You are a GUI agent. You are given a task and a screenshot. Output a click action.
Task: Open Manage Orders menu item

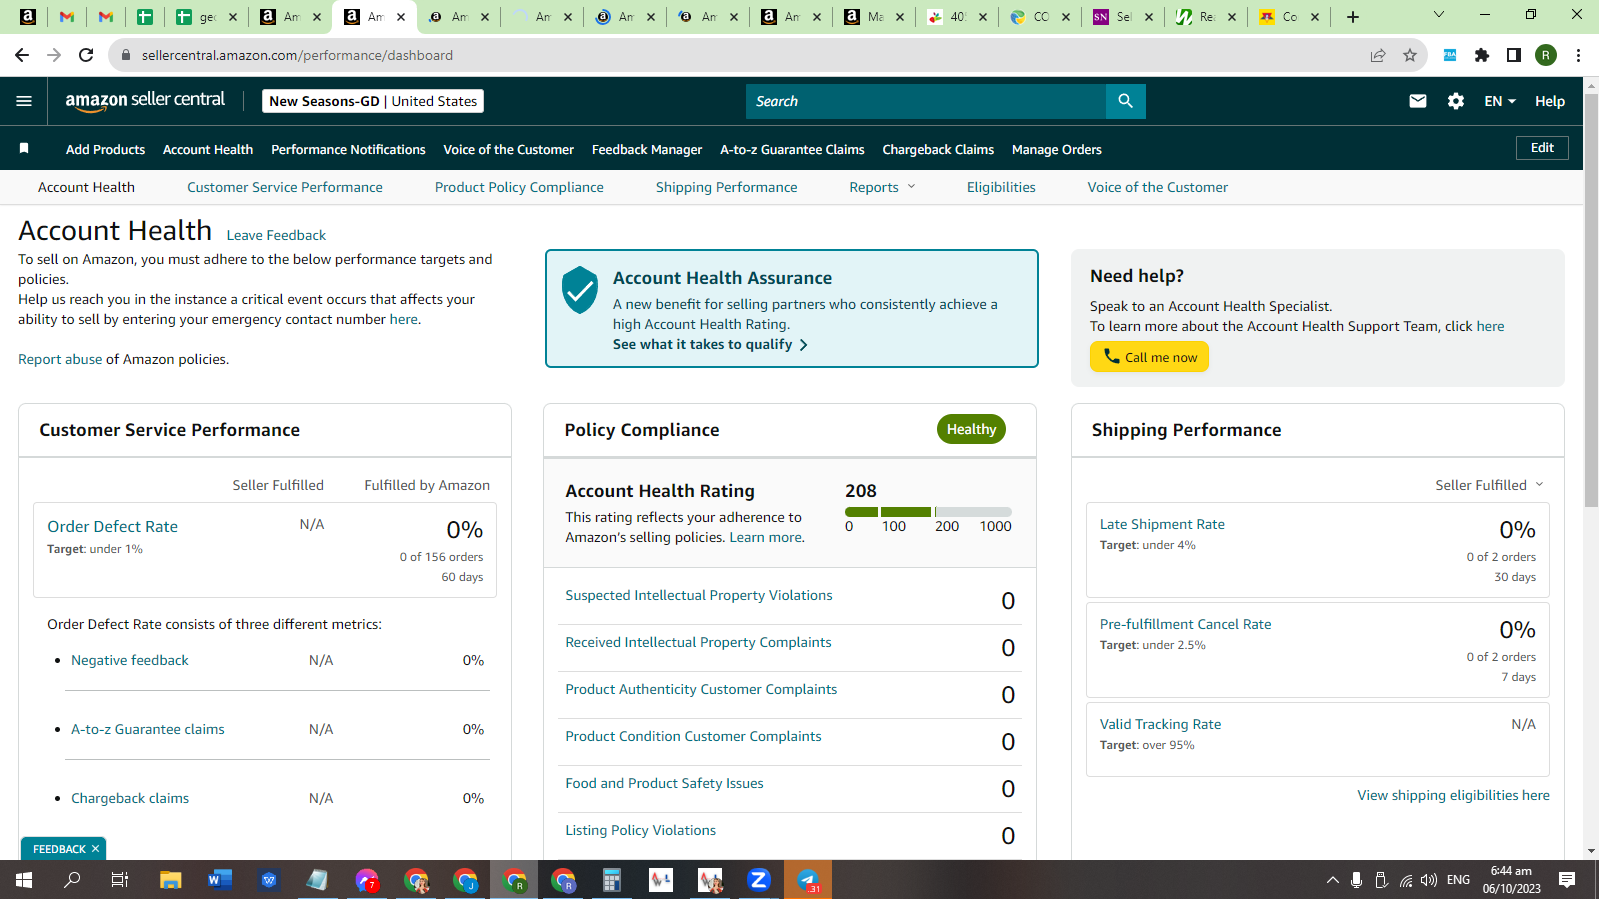tap(1057, 149)
